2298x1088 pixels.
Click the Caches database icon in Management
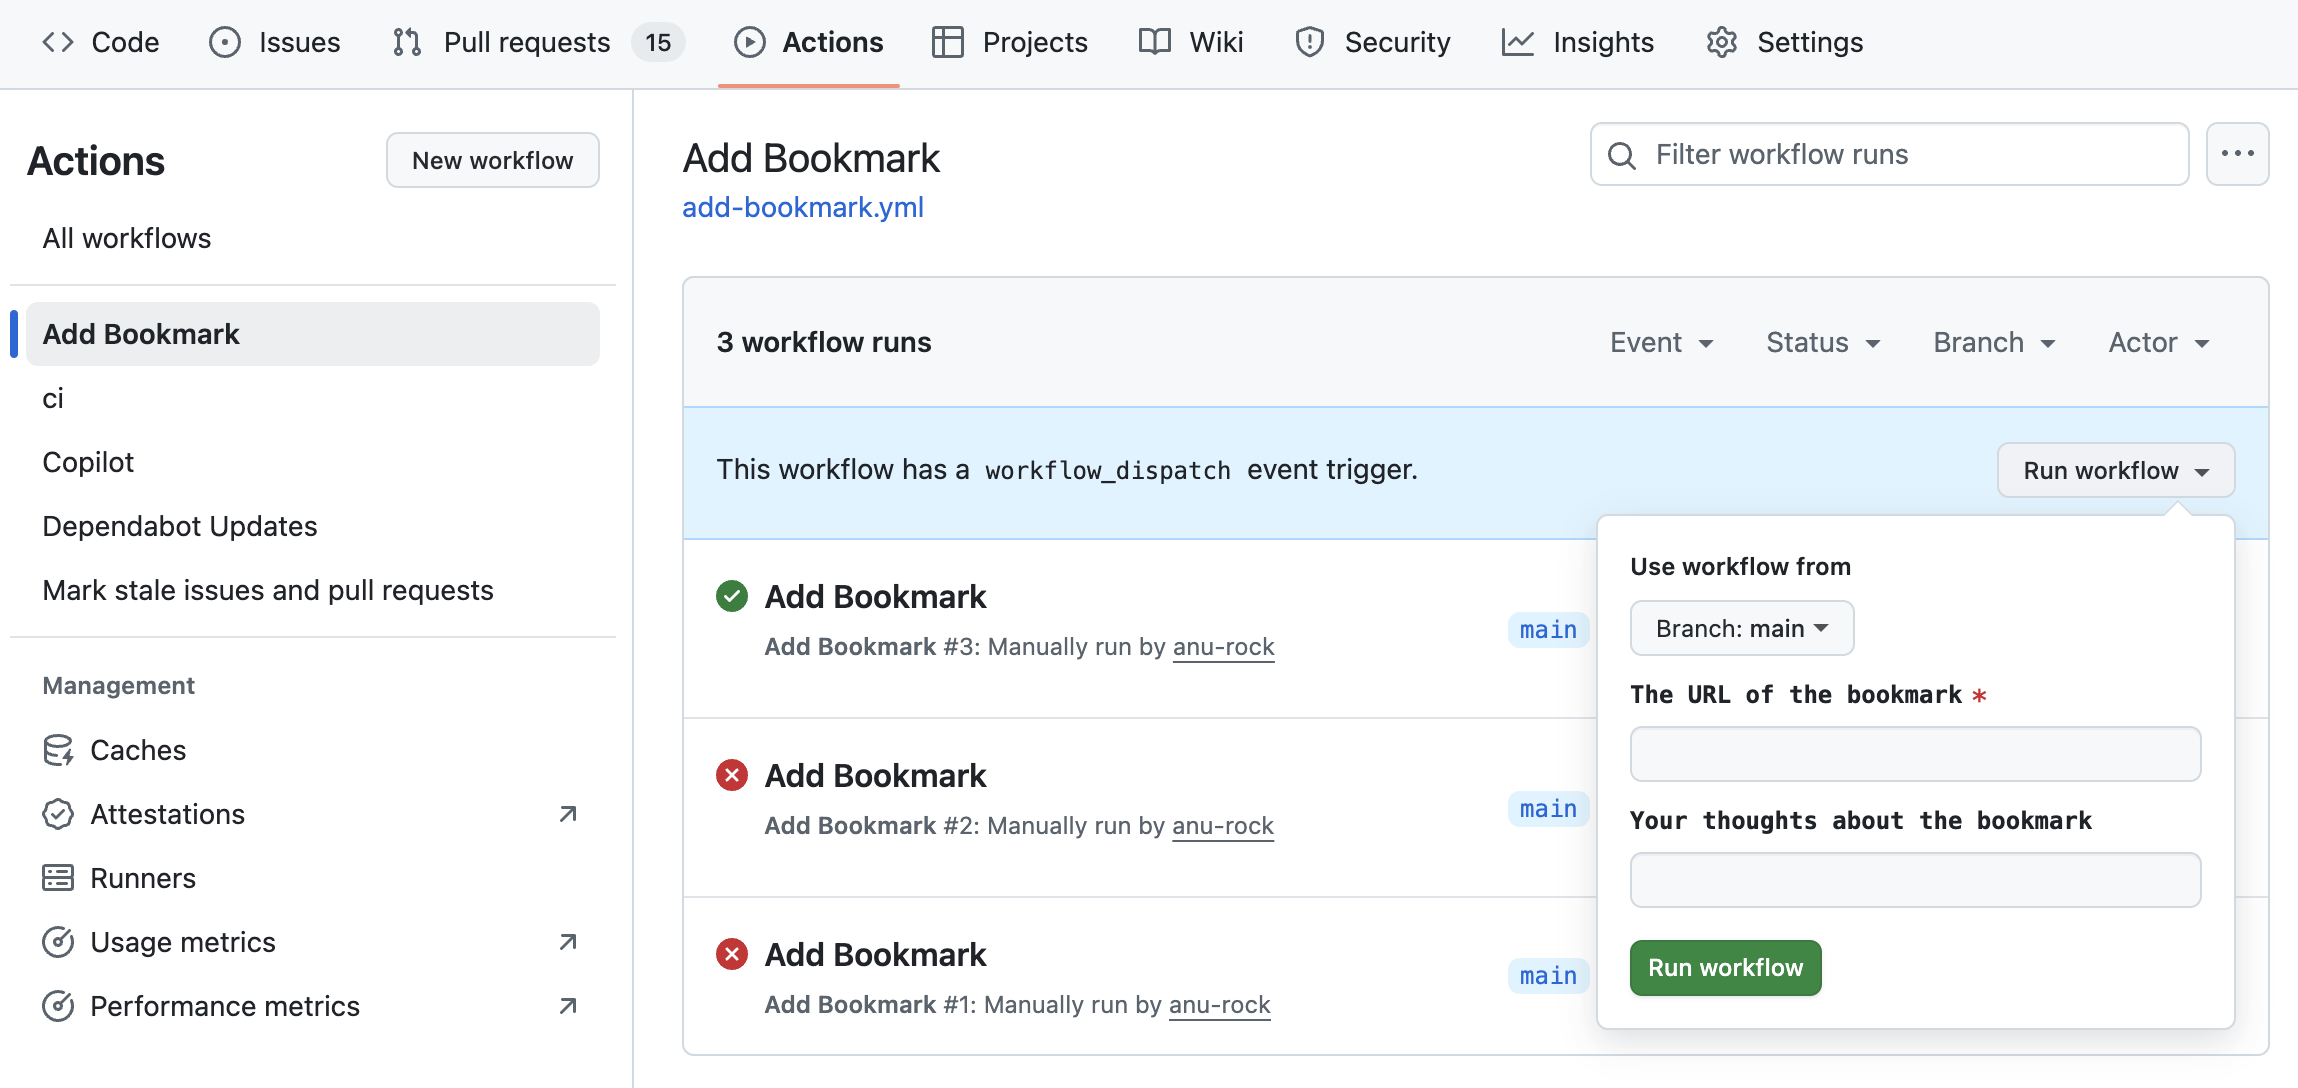point(58,750)
